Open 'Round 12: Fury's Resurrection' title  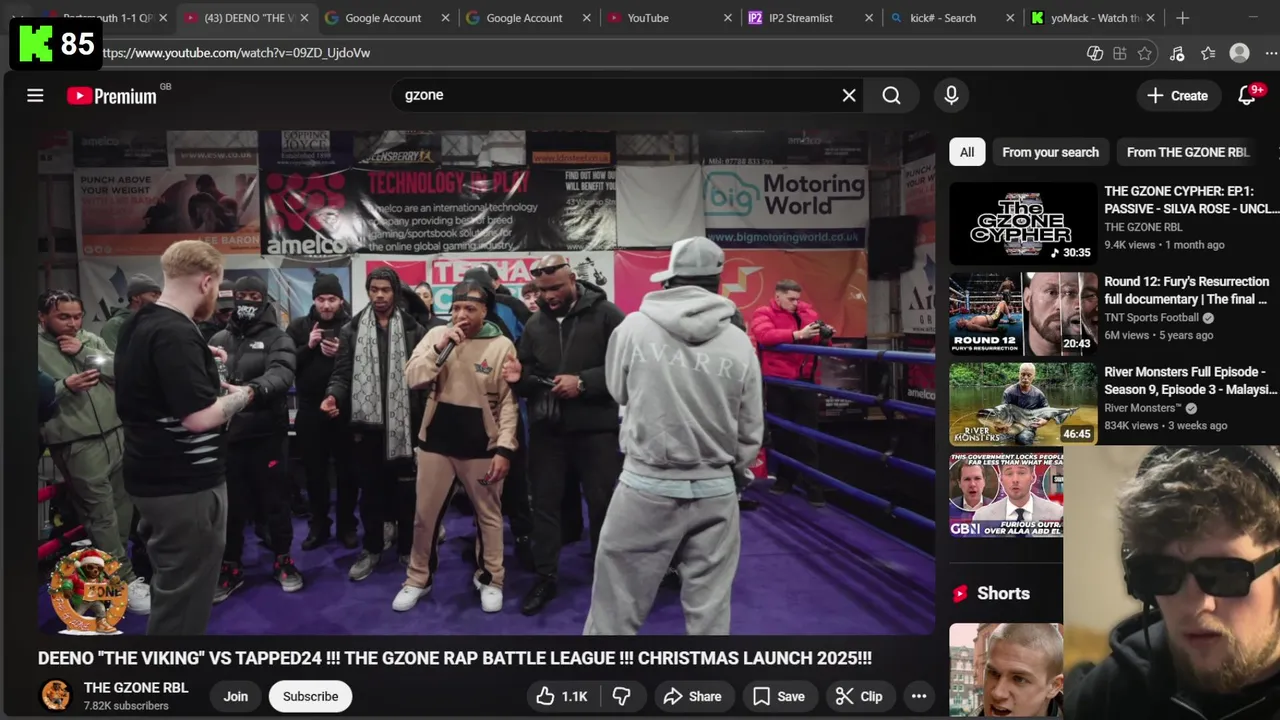(x=1187, y=290)
